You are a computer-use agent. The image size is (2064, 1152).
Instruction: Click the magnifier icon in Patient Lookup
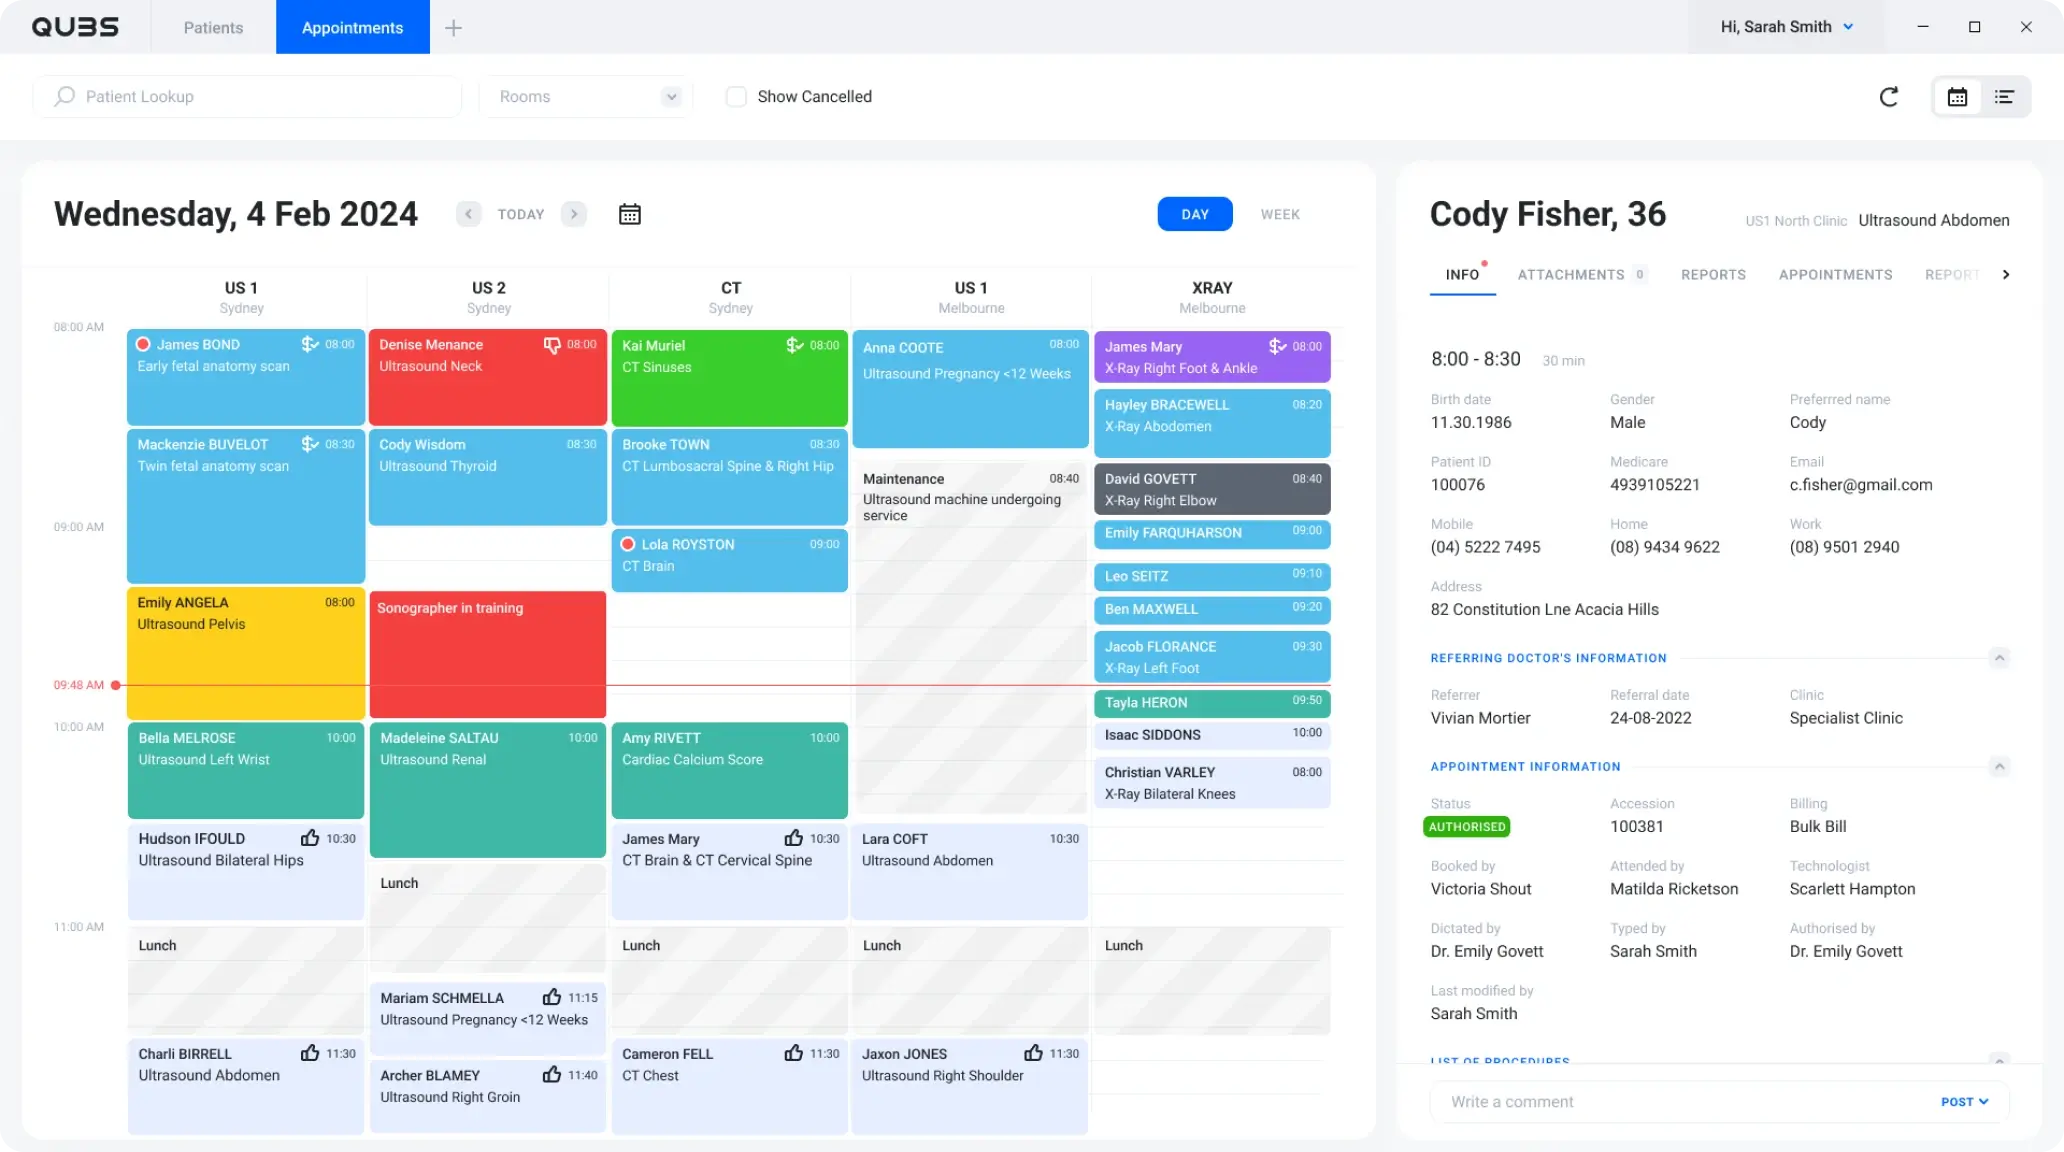(63, 96)
